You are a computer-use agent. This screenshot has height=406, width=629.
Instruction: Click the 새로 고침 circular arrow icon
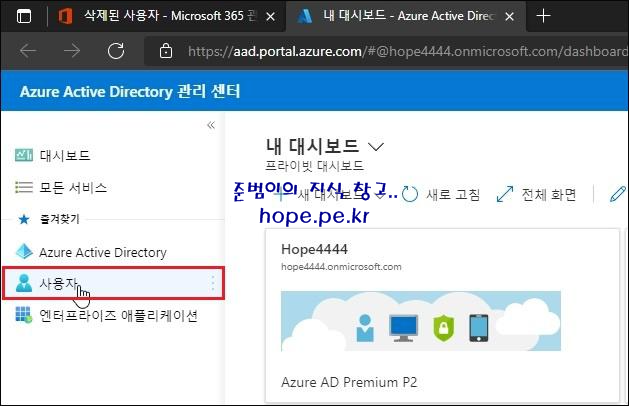point(410,194)
